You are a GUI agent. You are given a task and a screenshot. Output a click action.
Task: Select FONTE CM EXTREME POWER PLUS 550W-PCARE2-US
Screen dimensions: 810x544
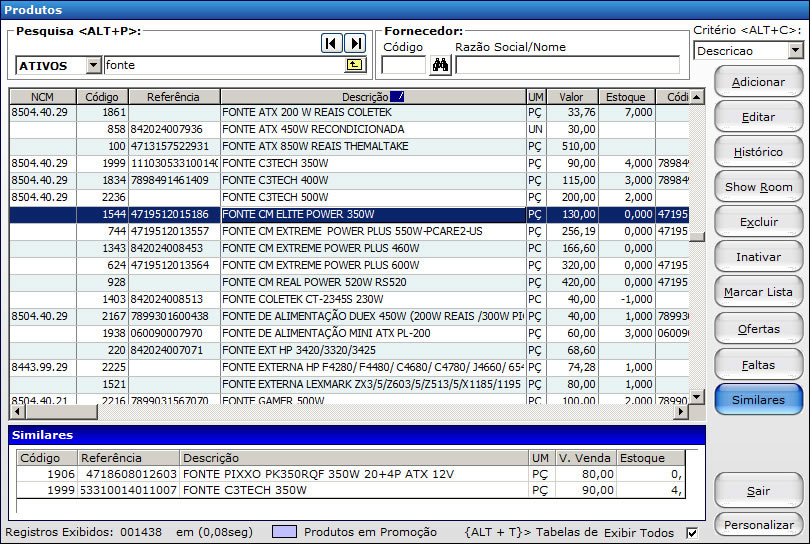349,231
